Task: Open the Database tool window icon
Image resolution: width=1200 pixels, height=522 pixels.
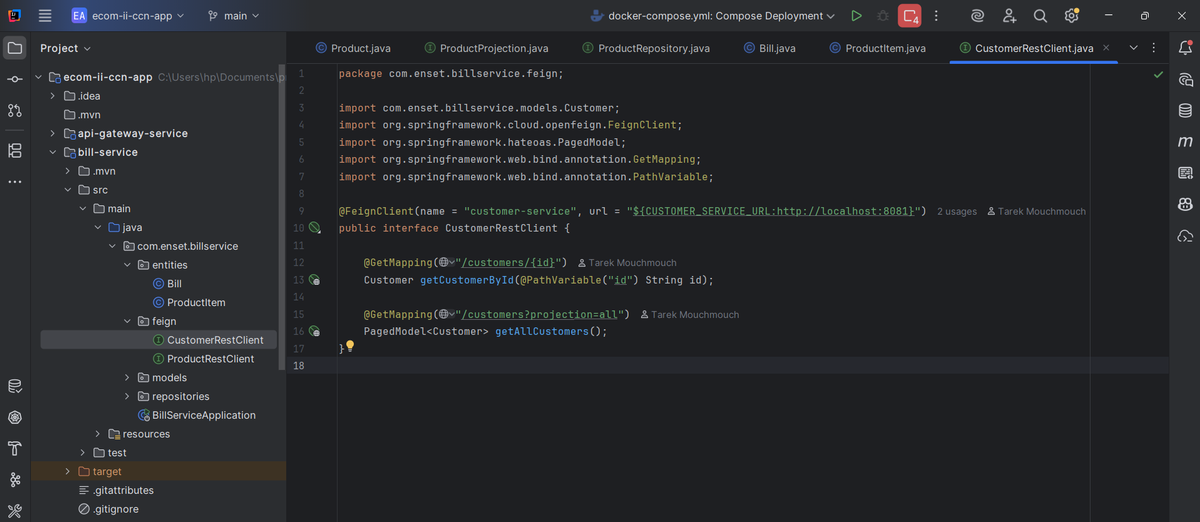Action: pyautogui.click(x=1185, y=110)
